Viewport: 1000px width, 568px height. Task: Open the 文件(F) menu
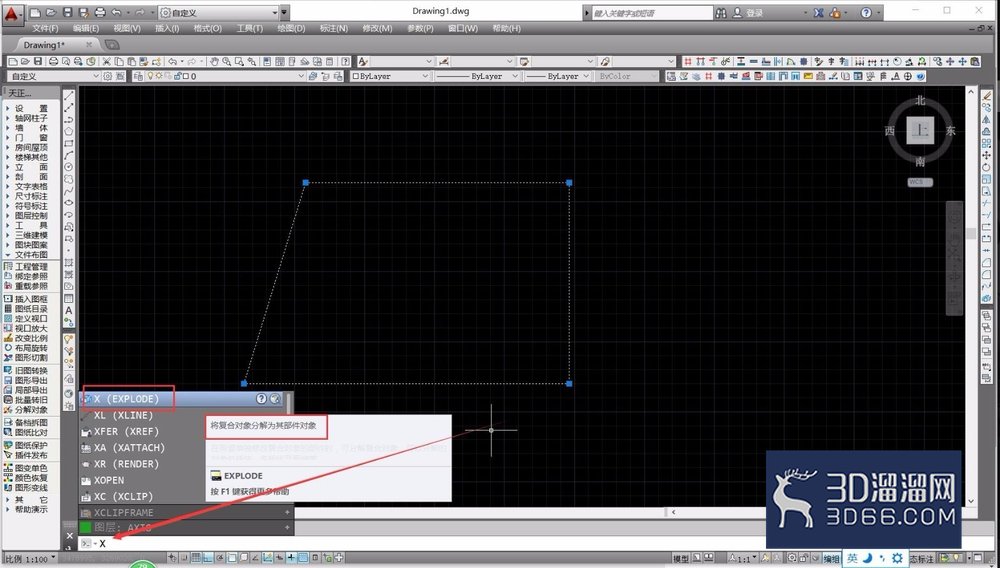click(x=45, y=29)
